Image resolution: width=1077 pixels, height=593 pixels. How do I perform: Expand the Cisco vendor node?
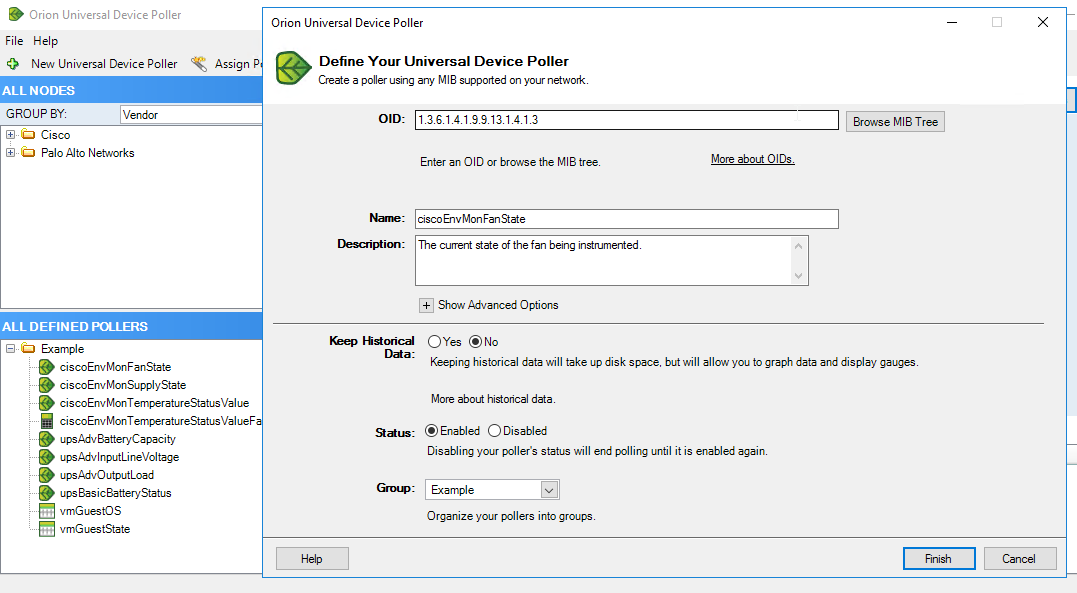pyautogui.click(x=10, y=135)
